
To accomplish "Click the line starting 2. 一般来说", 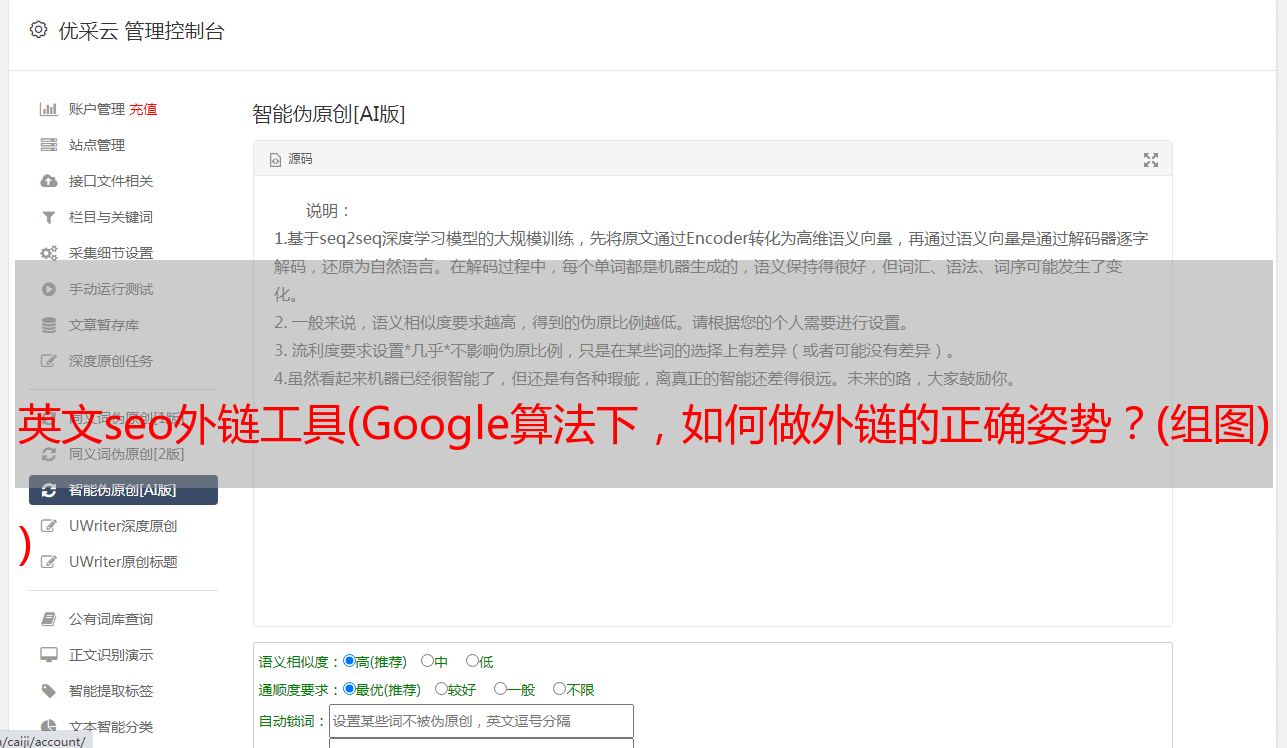I will tap(592, 323).
